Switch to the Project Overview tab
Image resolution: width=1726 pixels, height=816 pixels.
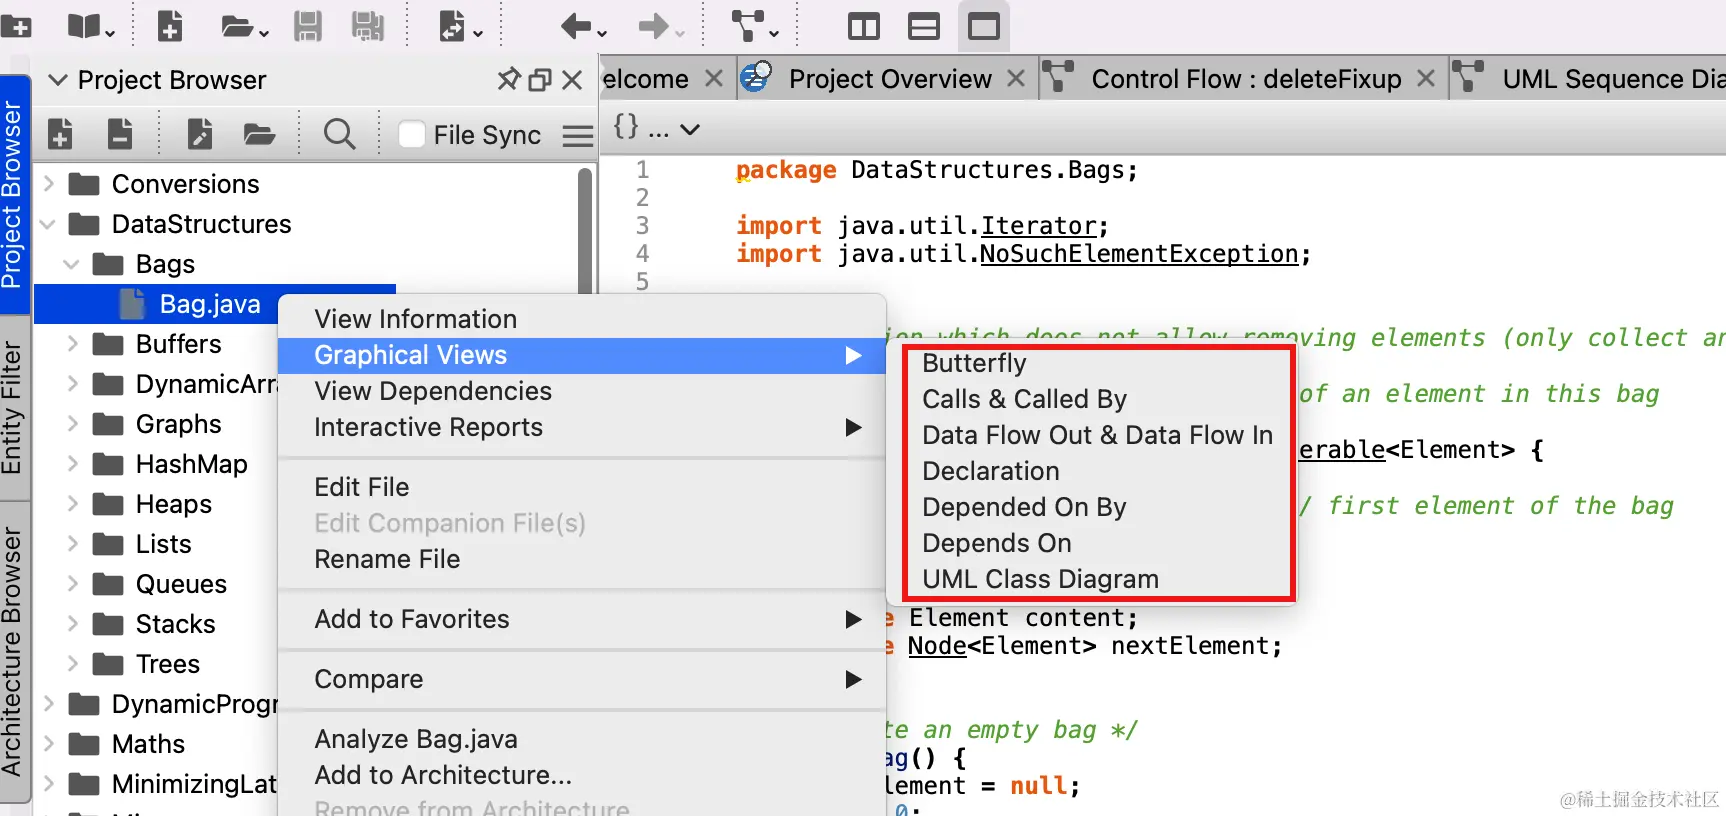pos(889,79)
